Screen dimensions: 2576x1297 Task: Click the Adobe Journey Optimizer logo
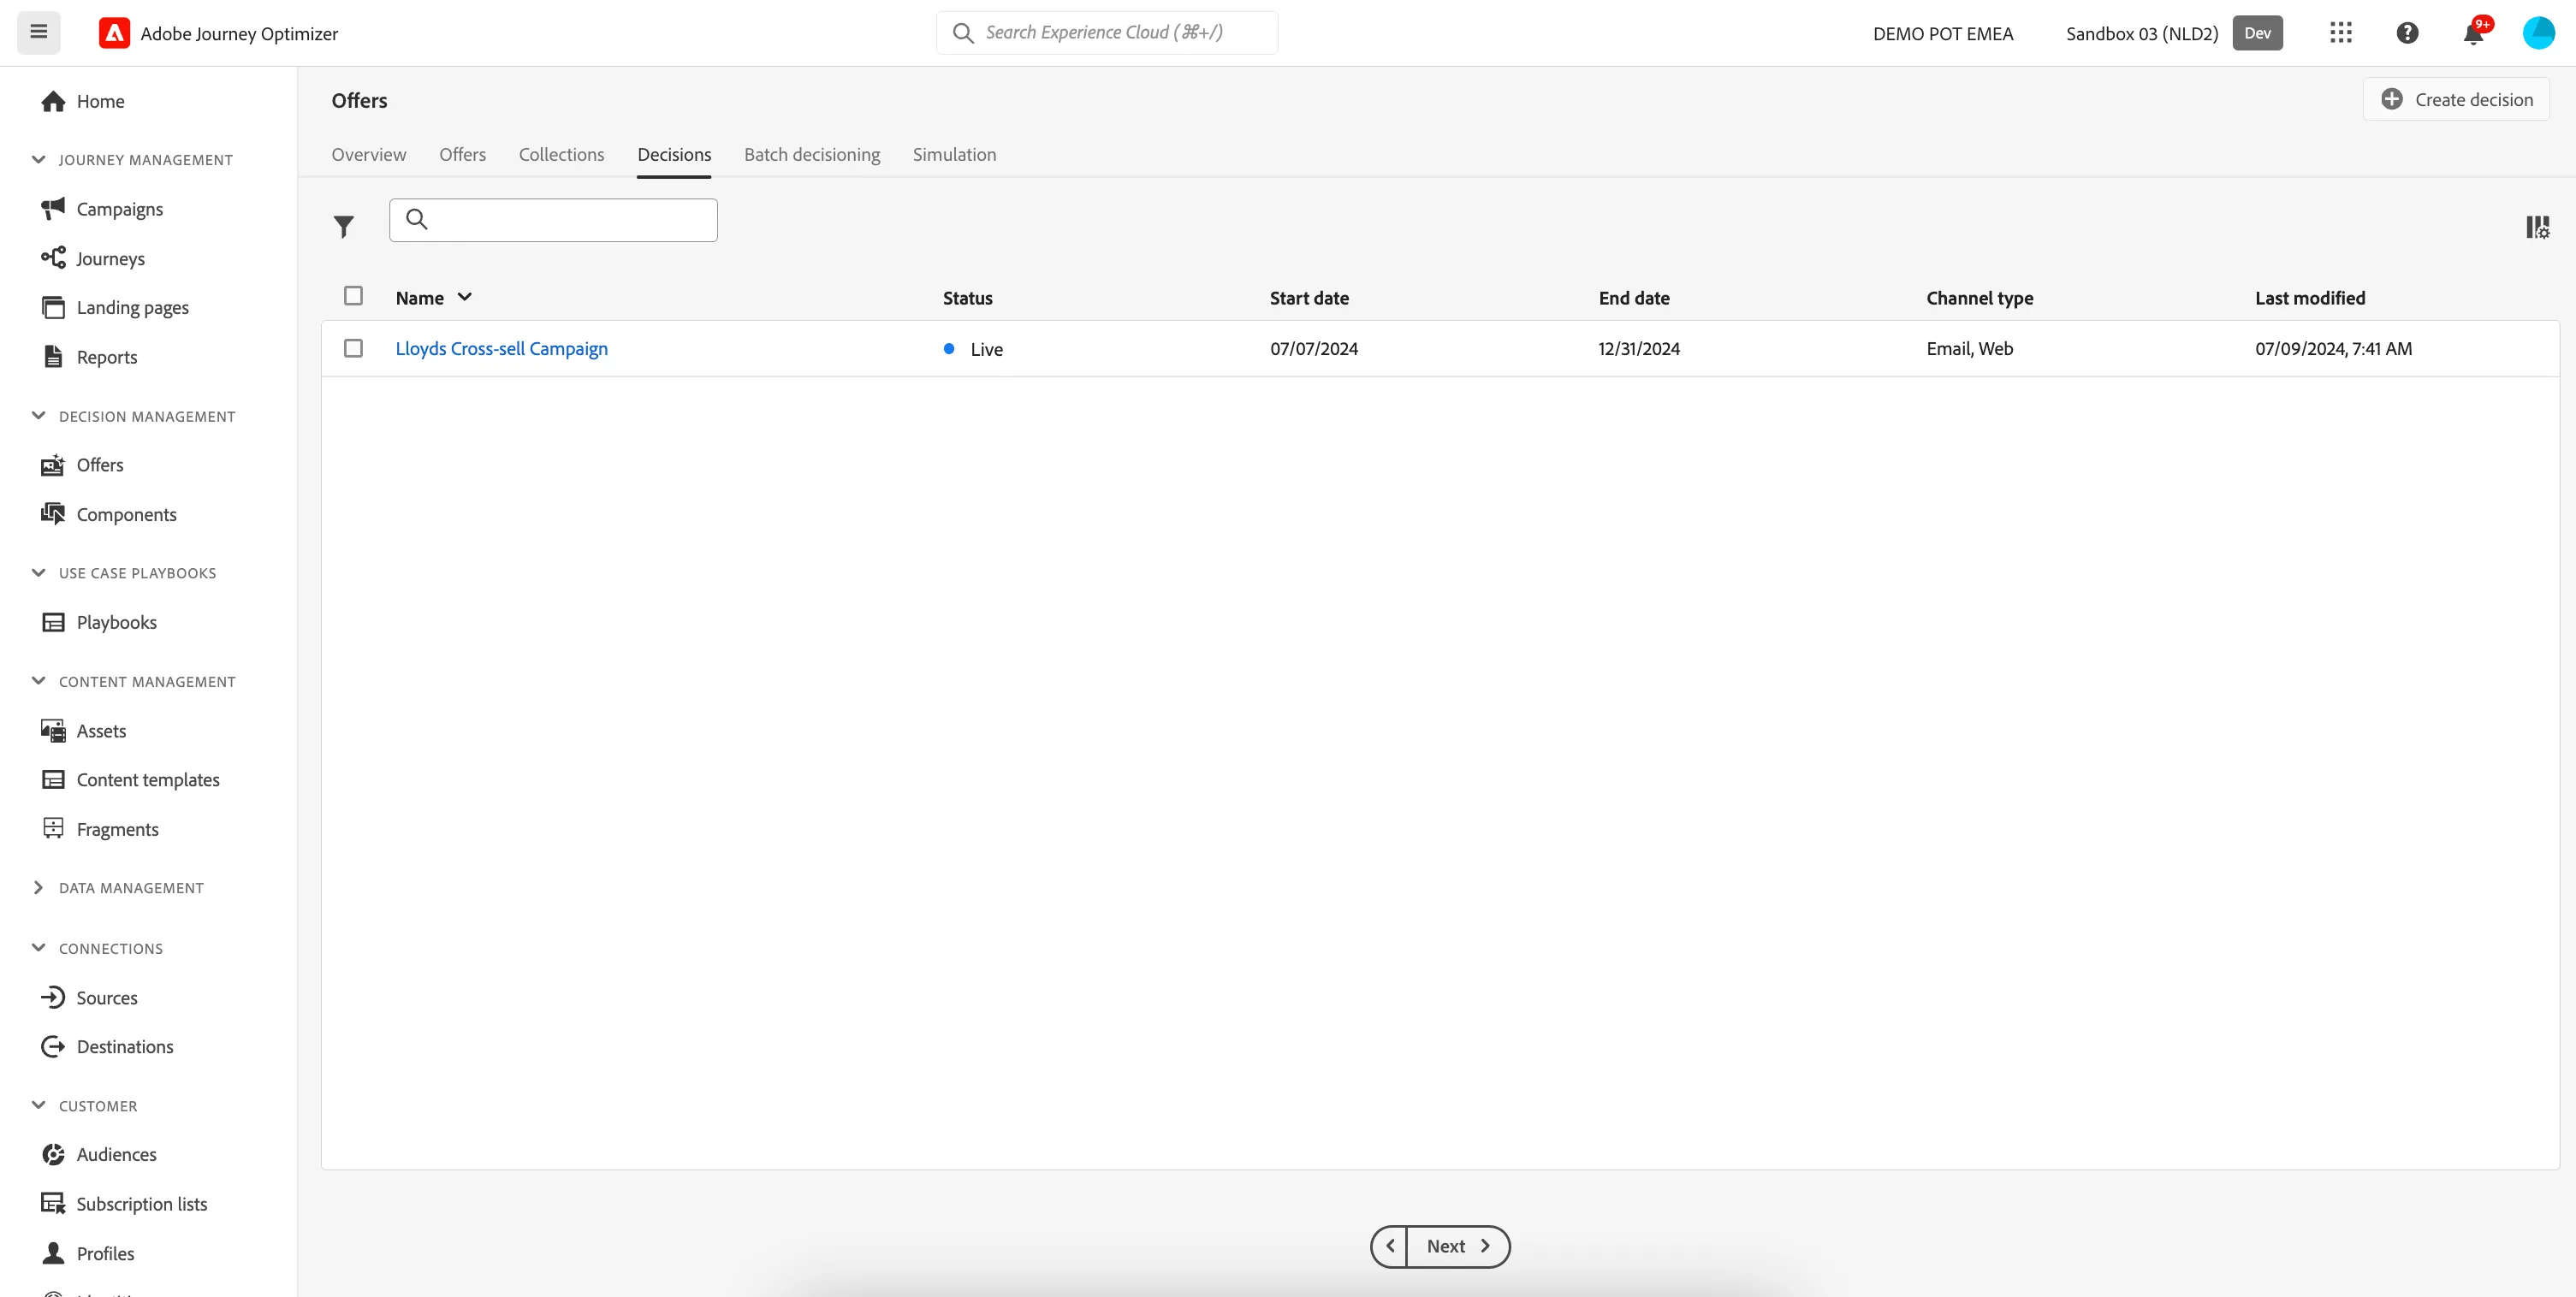coord(114,33)
